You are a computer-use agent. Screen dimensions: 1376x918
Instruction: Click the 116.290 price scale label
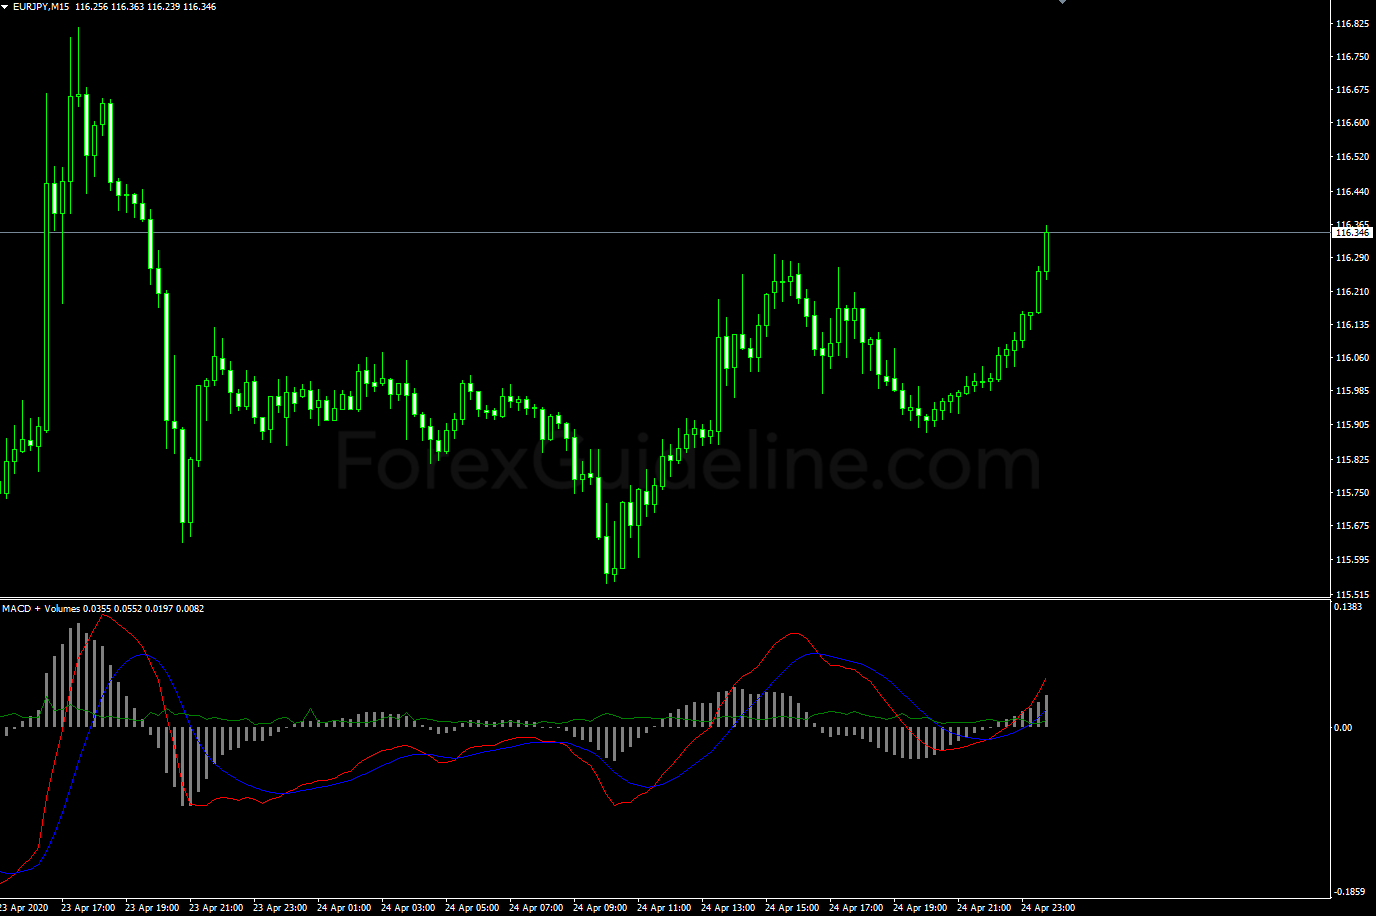[1352, 258]
